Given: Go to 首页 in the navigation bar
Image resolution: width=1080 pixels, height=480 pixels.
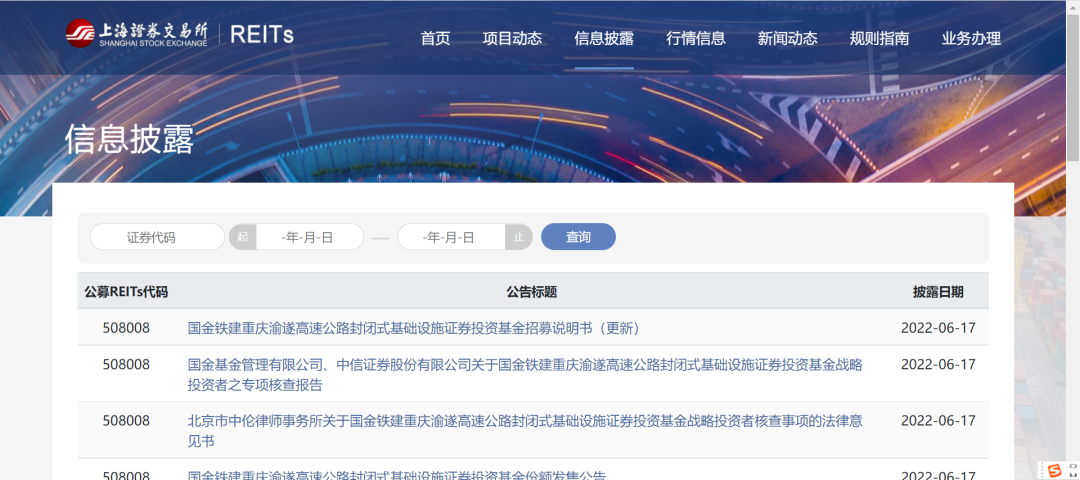Looking at the screenshot, I should tap(435, 39).
